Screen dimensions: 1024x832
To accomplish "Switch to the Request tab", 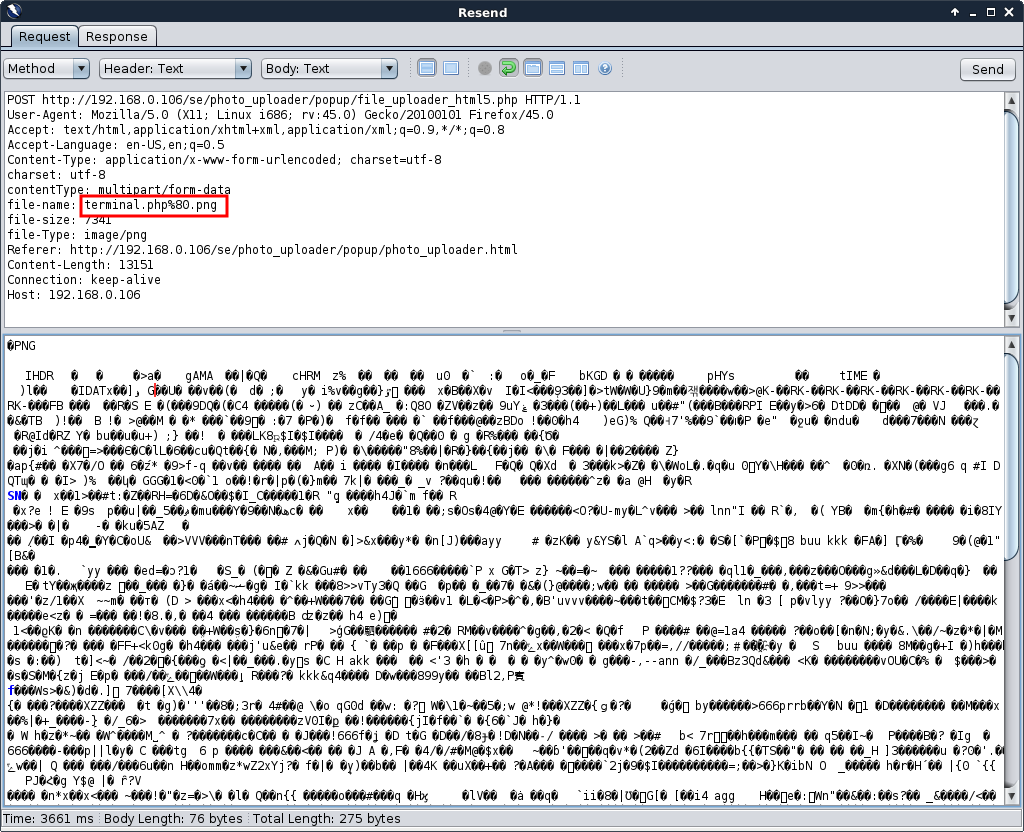I will click(44, 37).
